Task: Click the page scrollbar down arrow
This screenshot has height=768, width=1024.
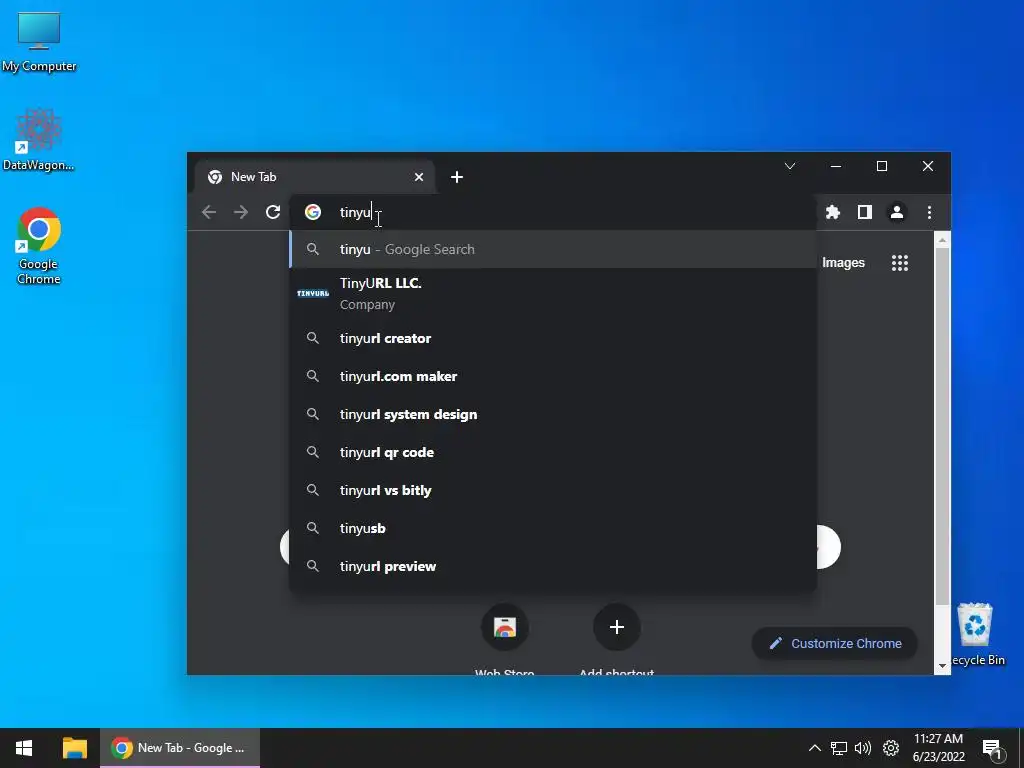Action: [942, 666]
